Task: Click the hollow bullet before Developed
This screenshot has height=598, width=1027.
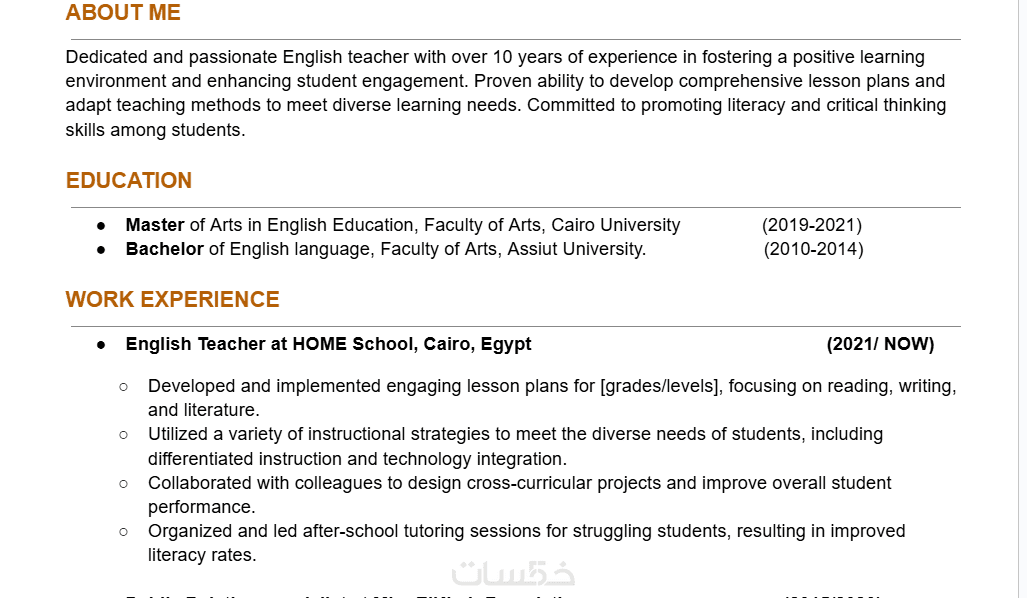Action: (x=124, y=386)
